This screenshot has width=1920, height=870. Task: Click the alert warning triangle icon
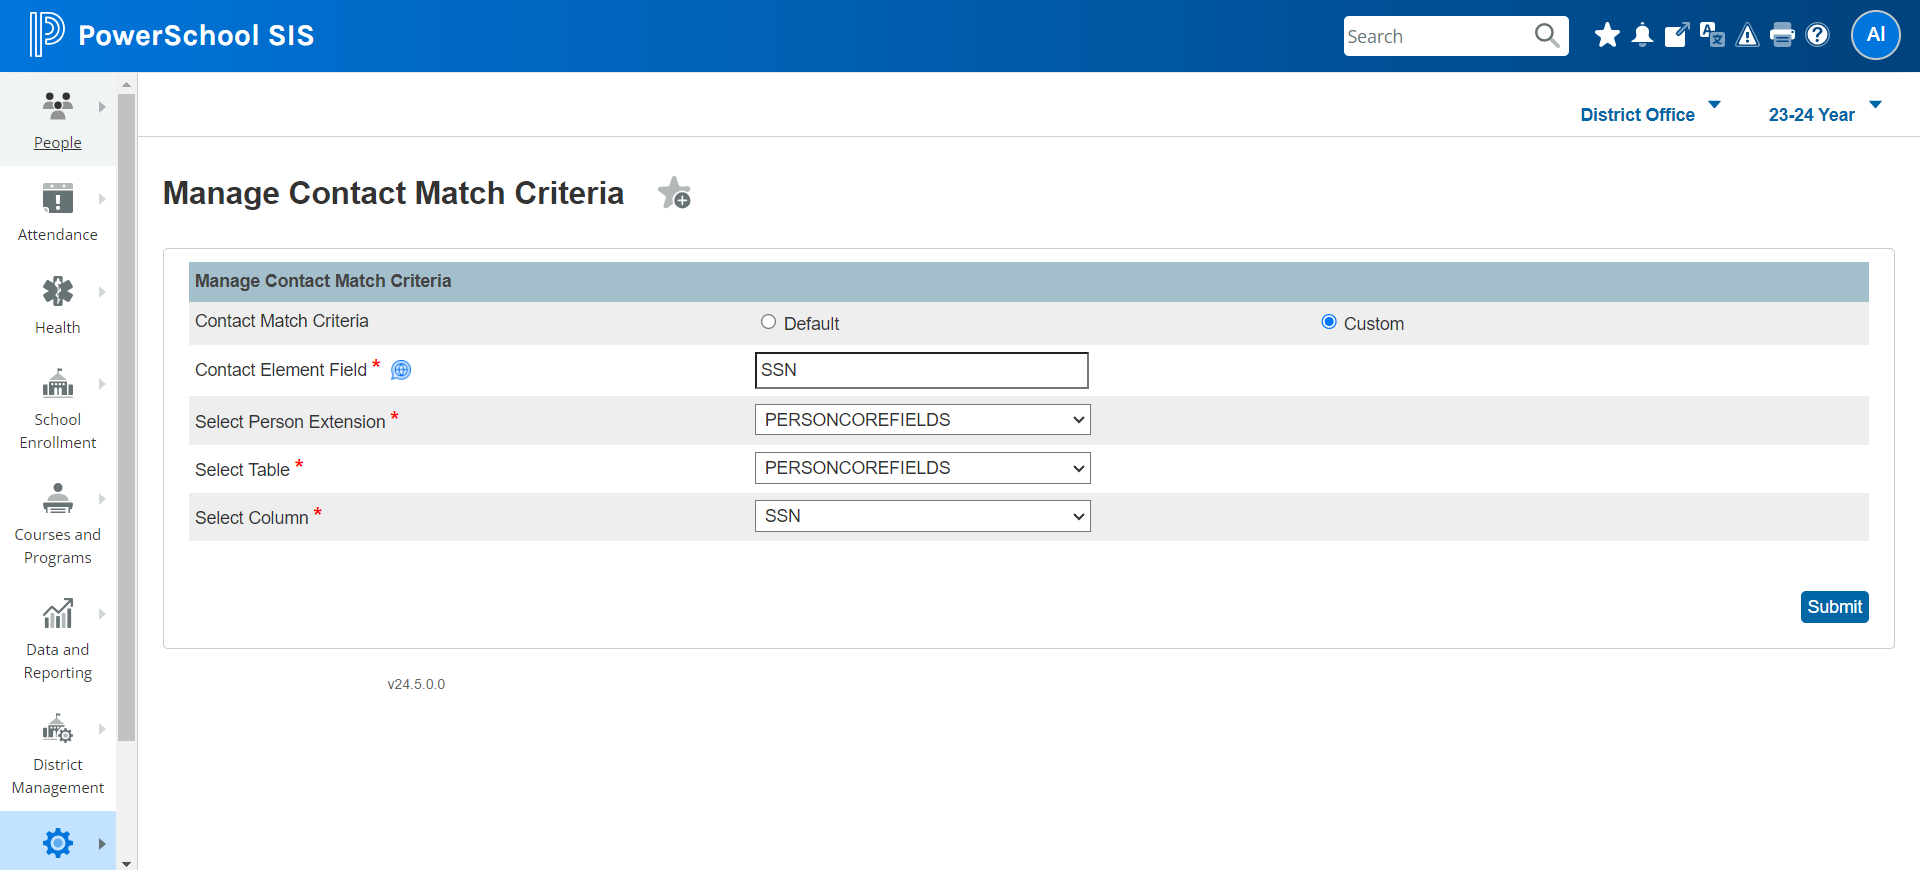click(1747, 36)
